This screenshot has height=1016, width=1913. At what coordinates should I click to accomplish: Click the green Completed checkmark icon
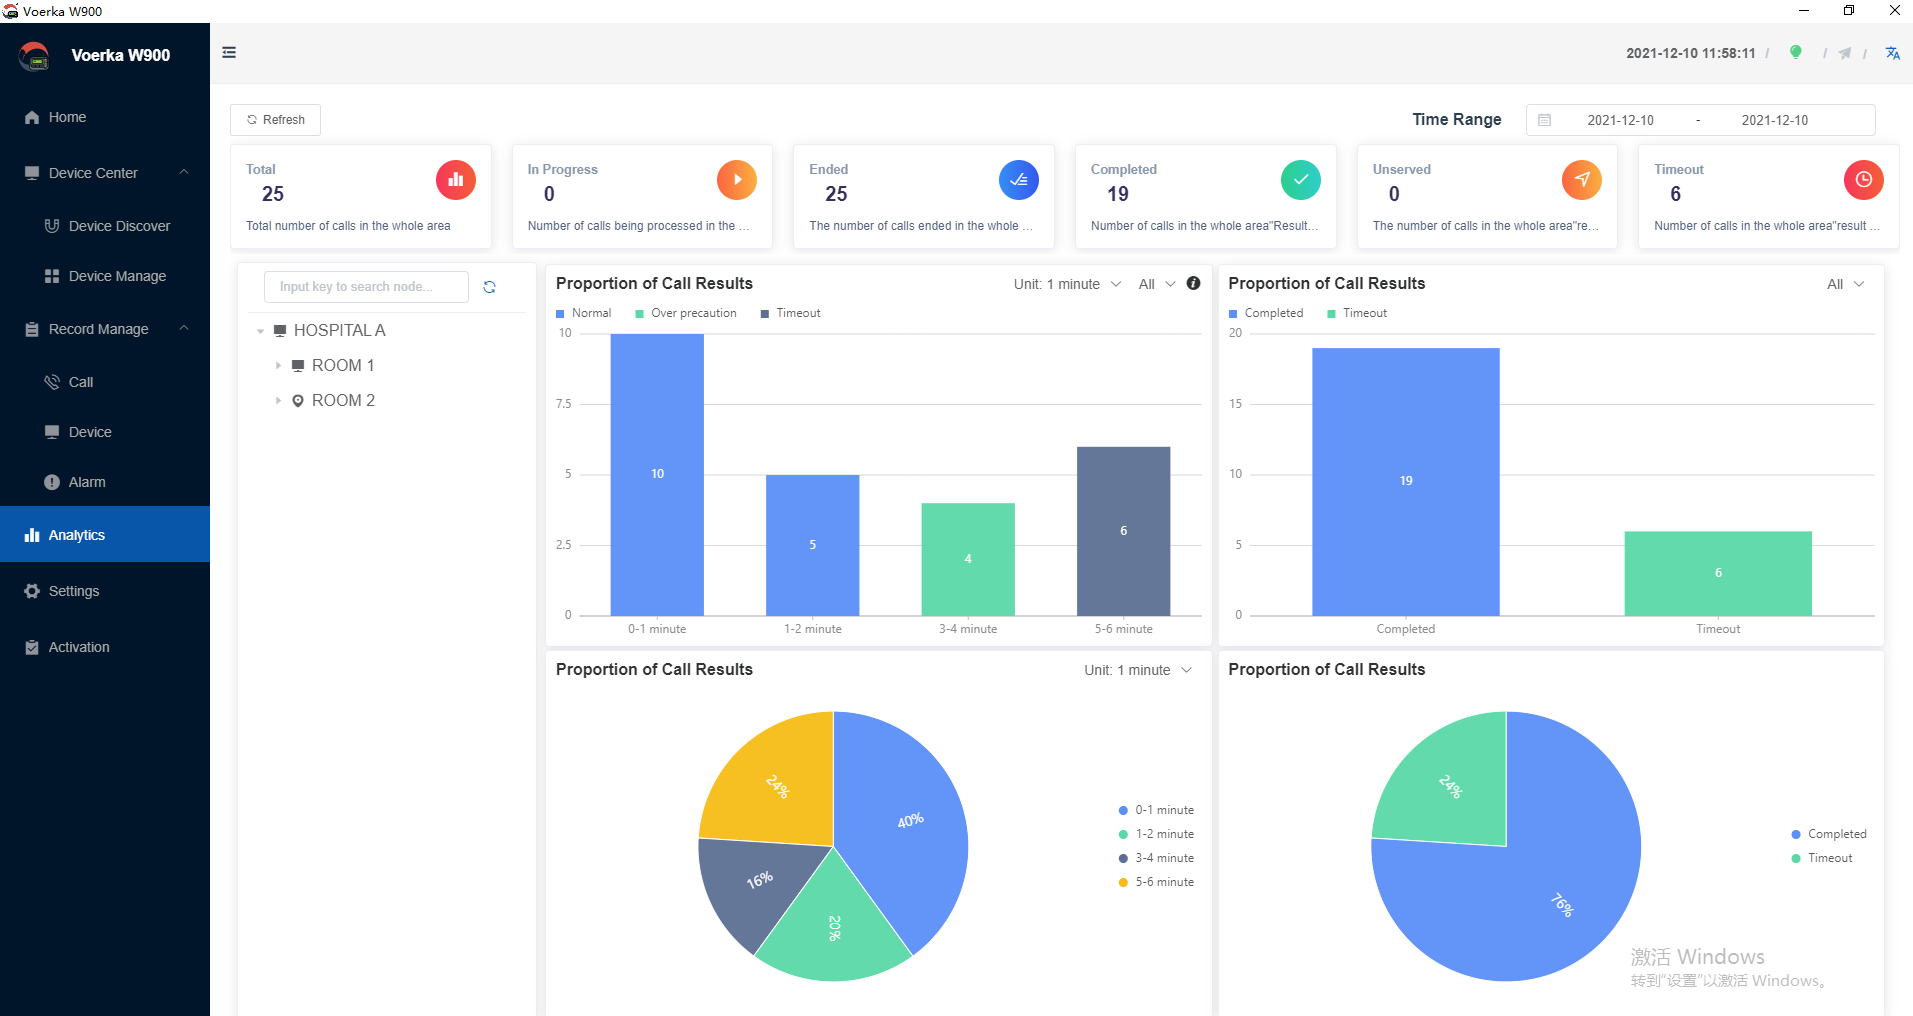(1300, 180)
